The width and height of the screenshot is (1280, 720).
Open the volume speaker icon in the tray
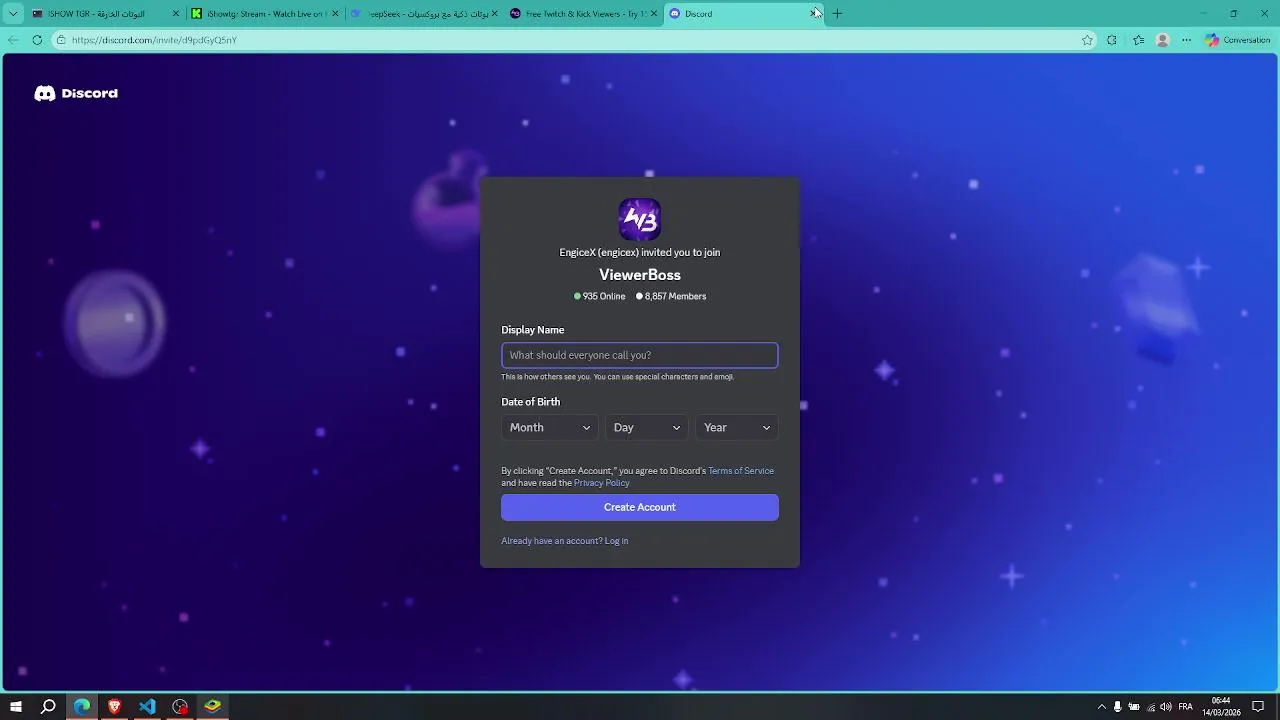(1166, 707)
